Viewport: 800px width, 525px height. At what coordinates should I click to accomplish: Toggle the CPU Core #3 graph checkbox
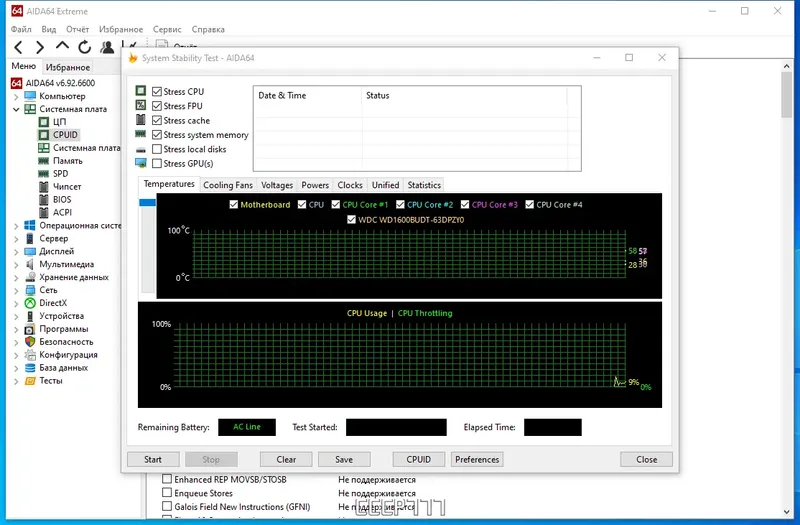pos(465,205)
